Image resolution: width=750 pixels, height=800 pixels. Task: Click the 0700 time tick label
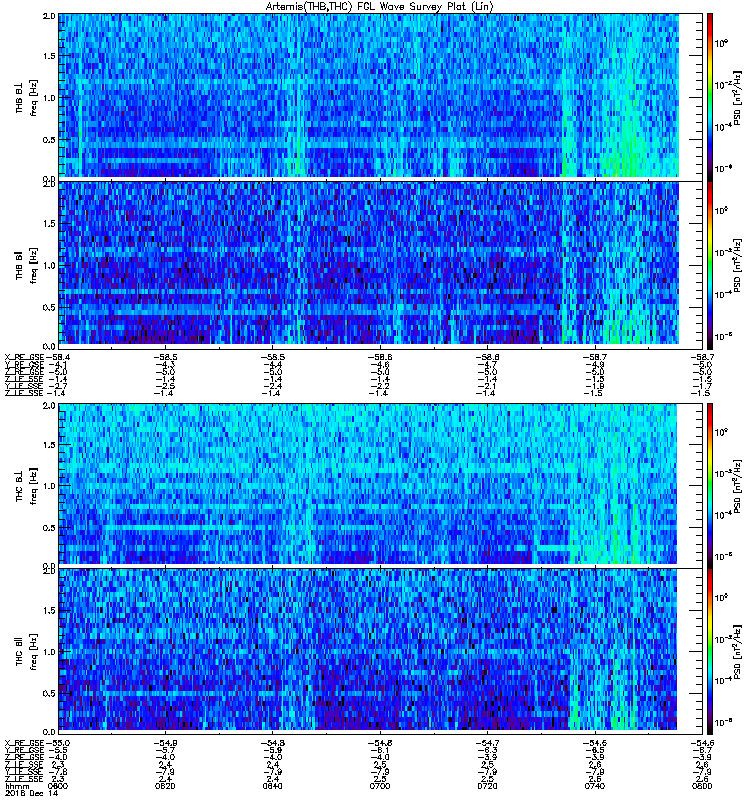tap(380, 786)
